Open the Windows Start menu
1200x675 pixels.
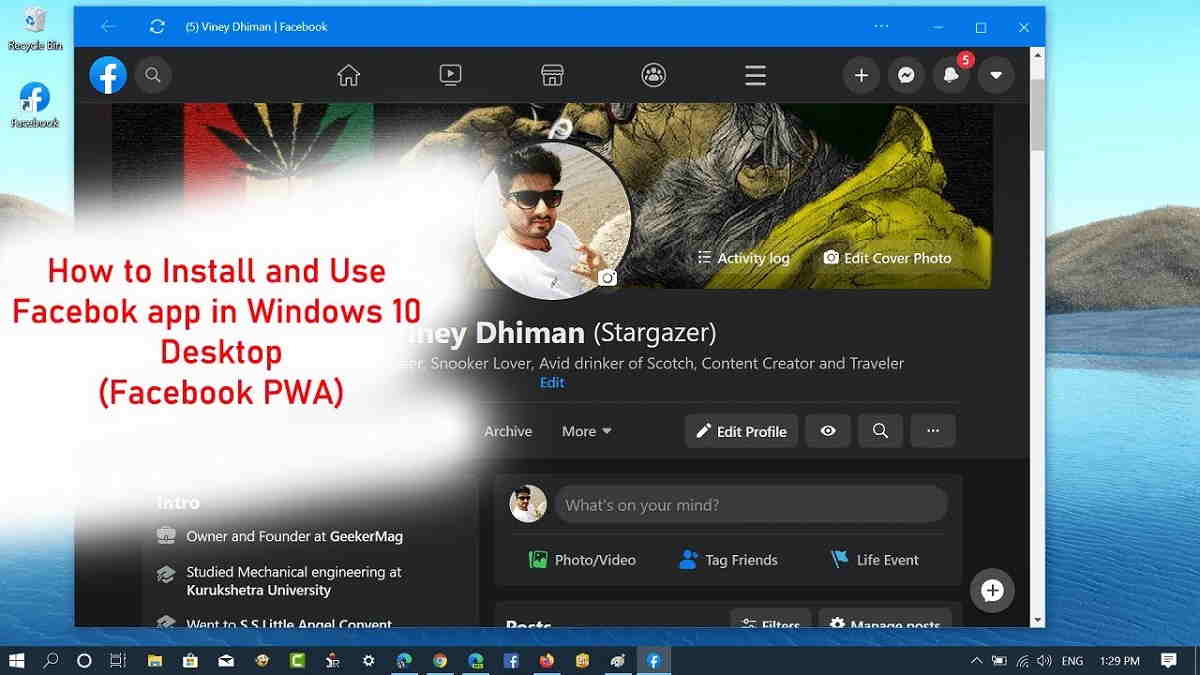point(17,660)
